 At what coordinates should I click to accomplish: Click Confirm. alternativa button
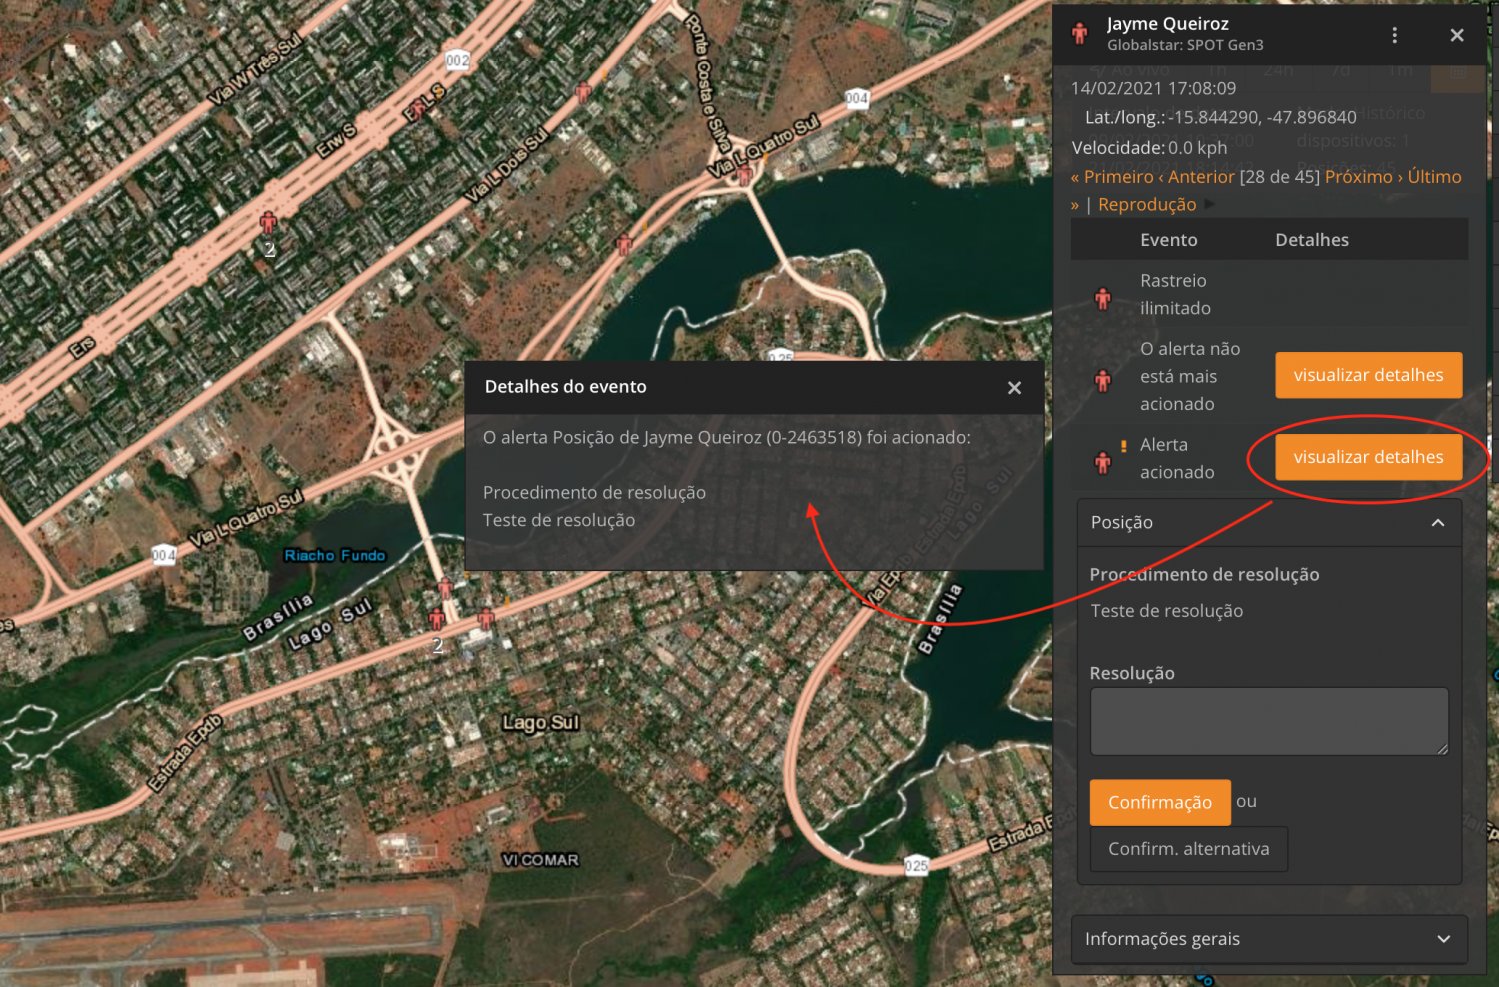(x=1188, y=849)
